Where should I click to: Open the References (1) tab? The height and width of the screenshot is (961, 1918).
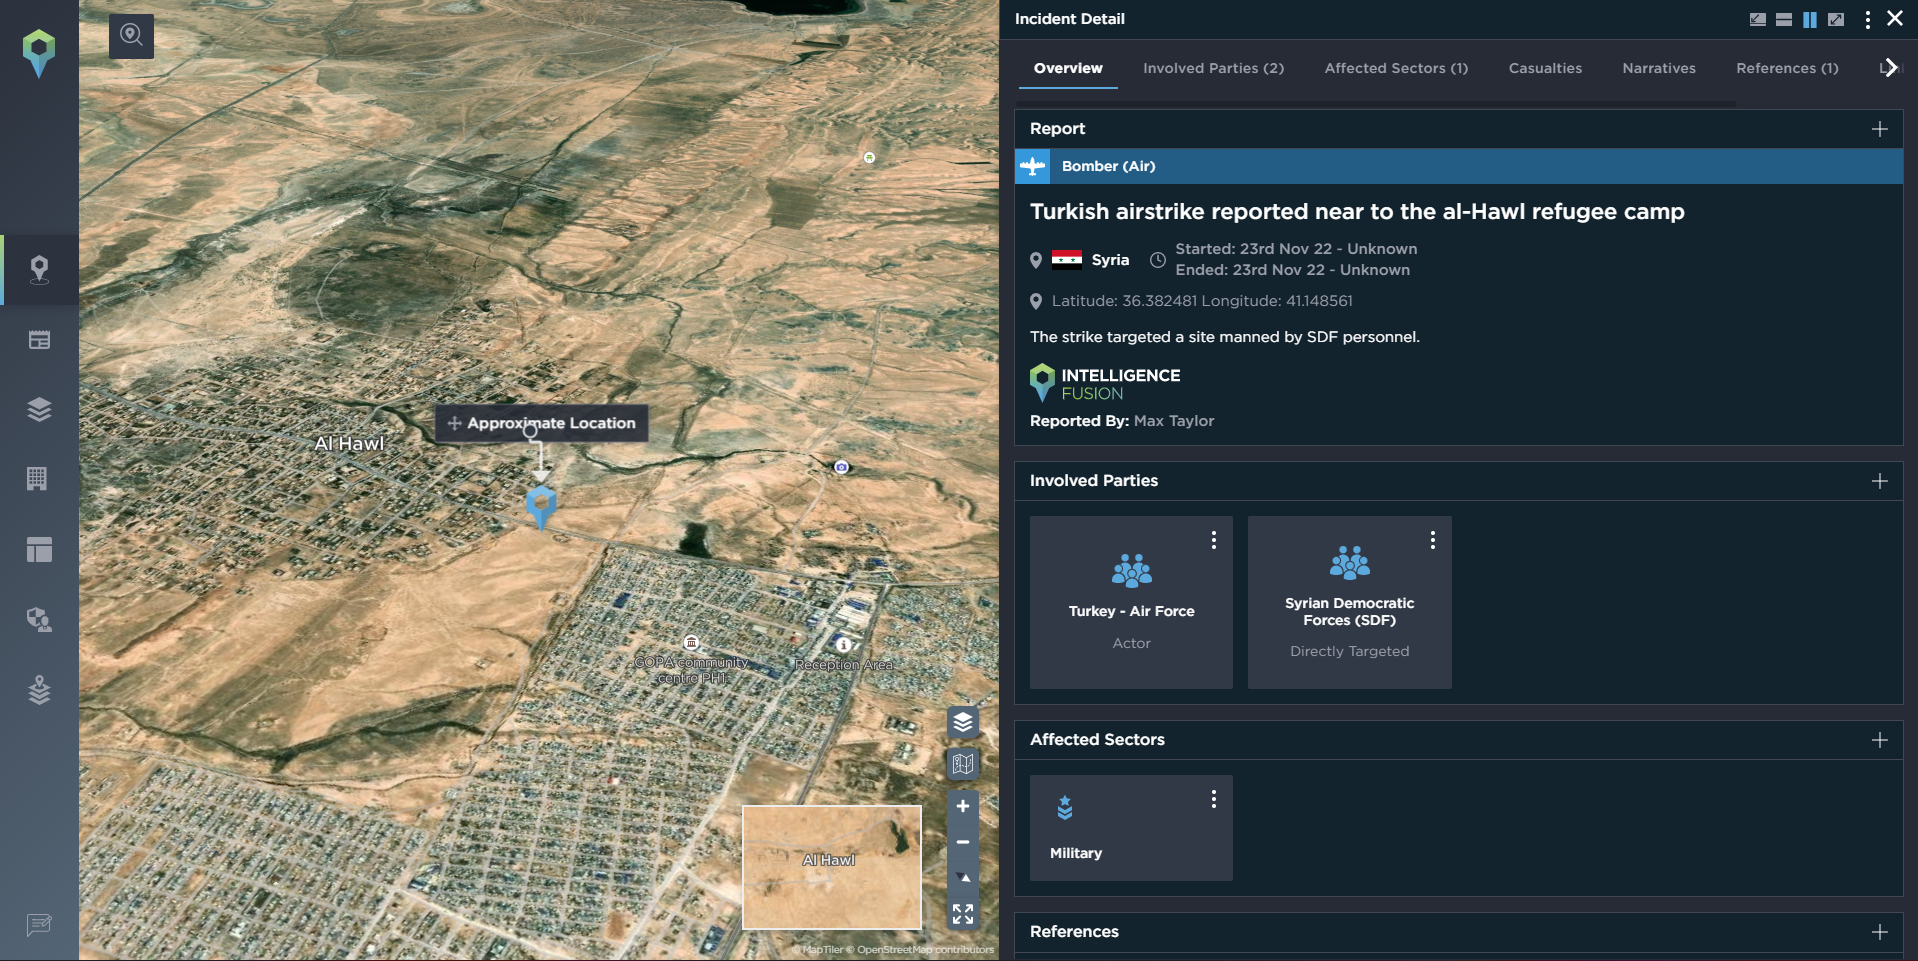(x=1787, y=68)
